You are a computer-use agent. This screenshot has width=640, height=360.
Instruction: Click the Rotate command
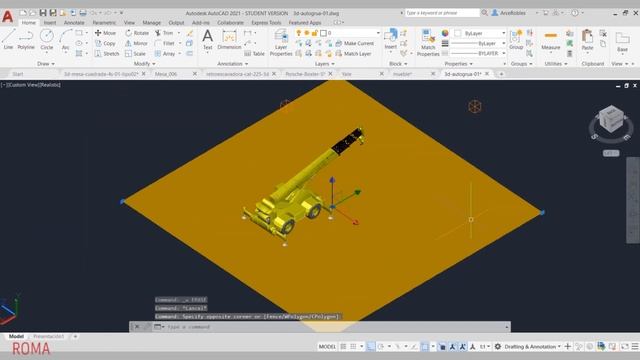pyautogui.click(x=137, y=33)
